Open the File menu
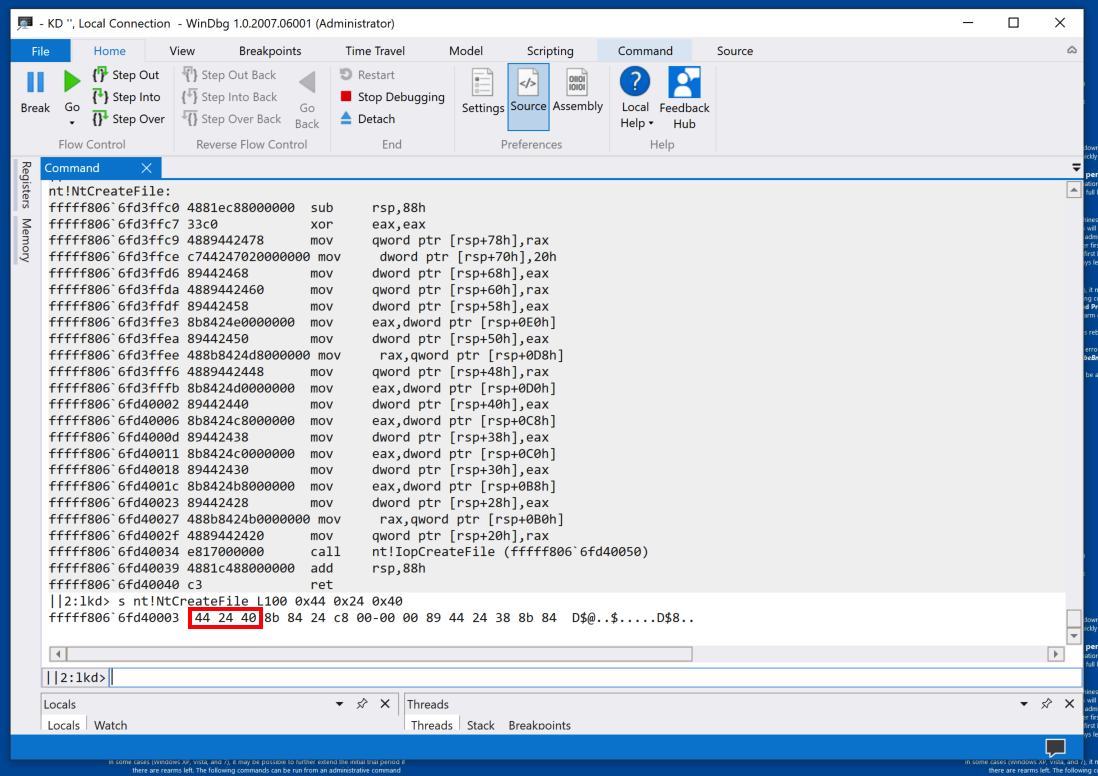Viewport: 1098px width, 776px height. point(41,51)
